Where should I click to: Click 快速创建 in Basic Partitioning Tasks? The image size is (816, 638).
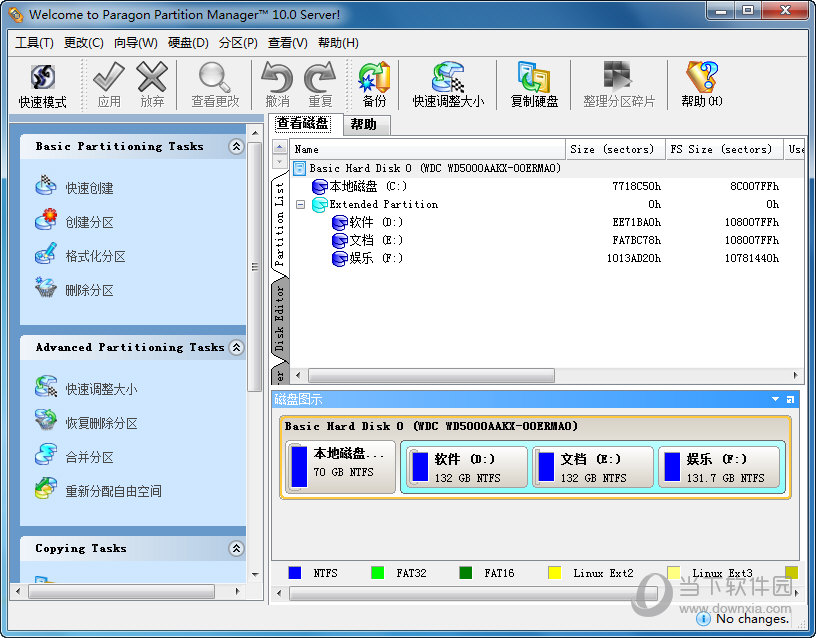[89, 188]
